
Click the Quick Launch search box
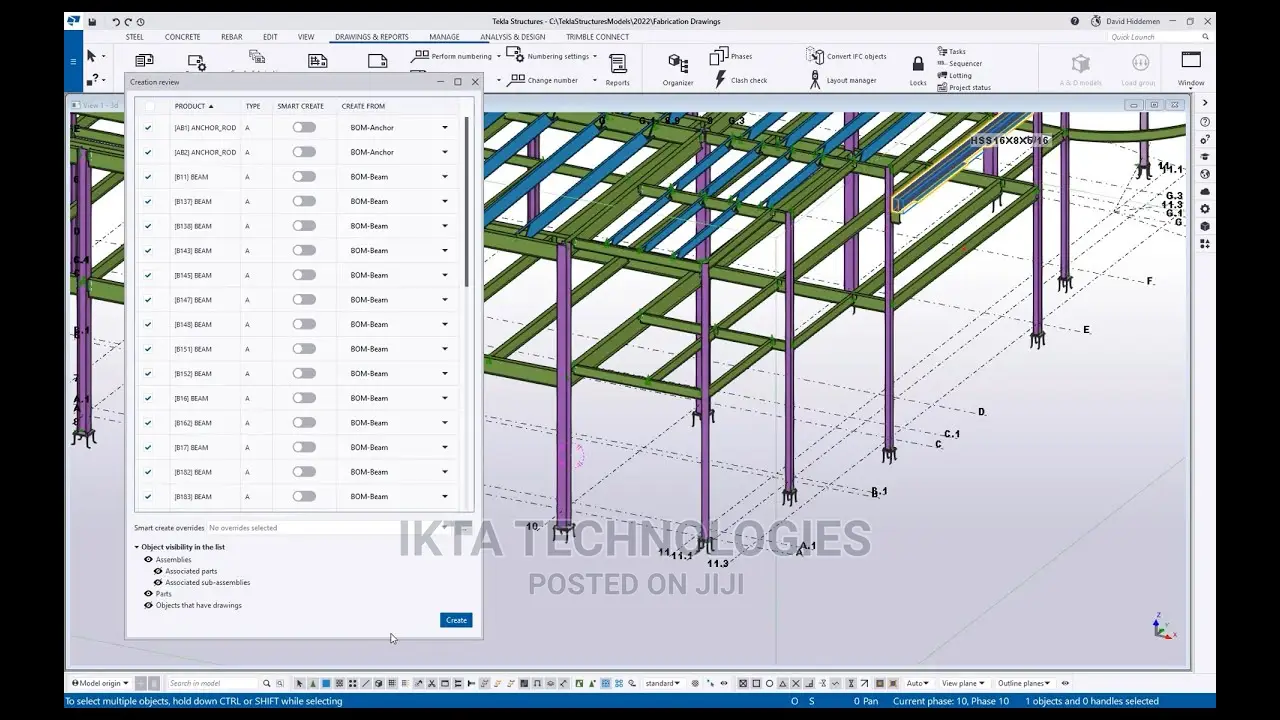tap(1160, 37)
